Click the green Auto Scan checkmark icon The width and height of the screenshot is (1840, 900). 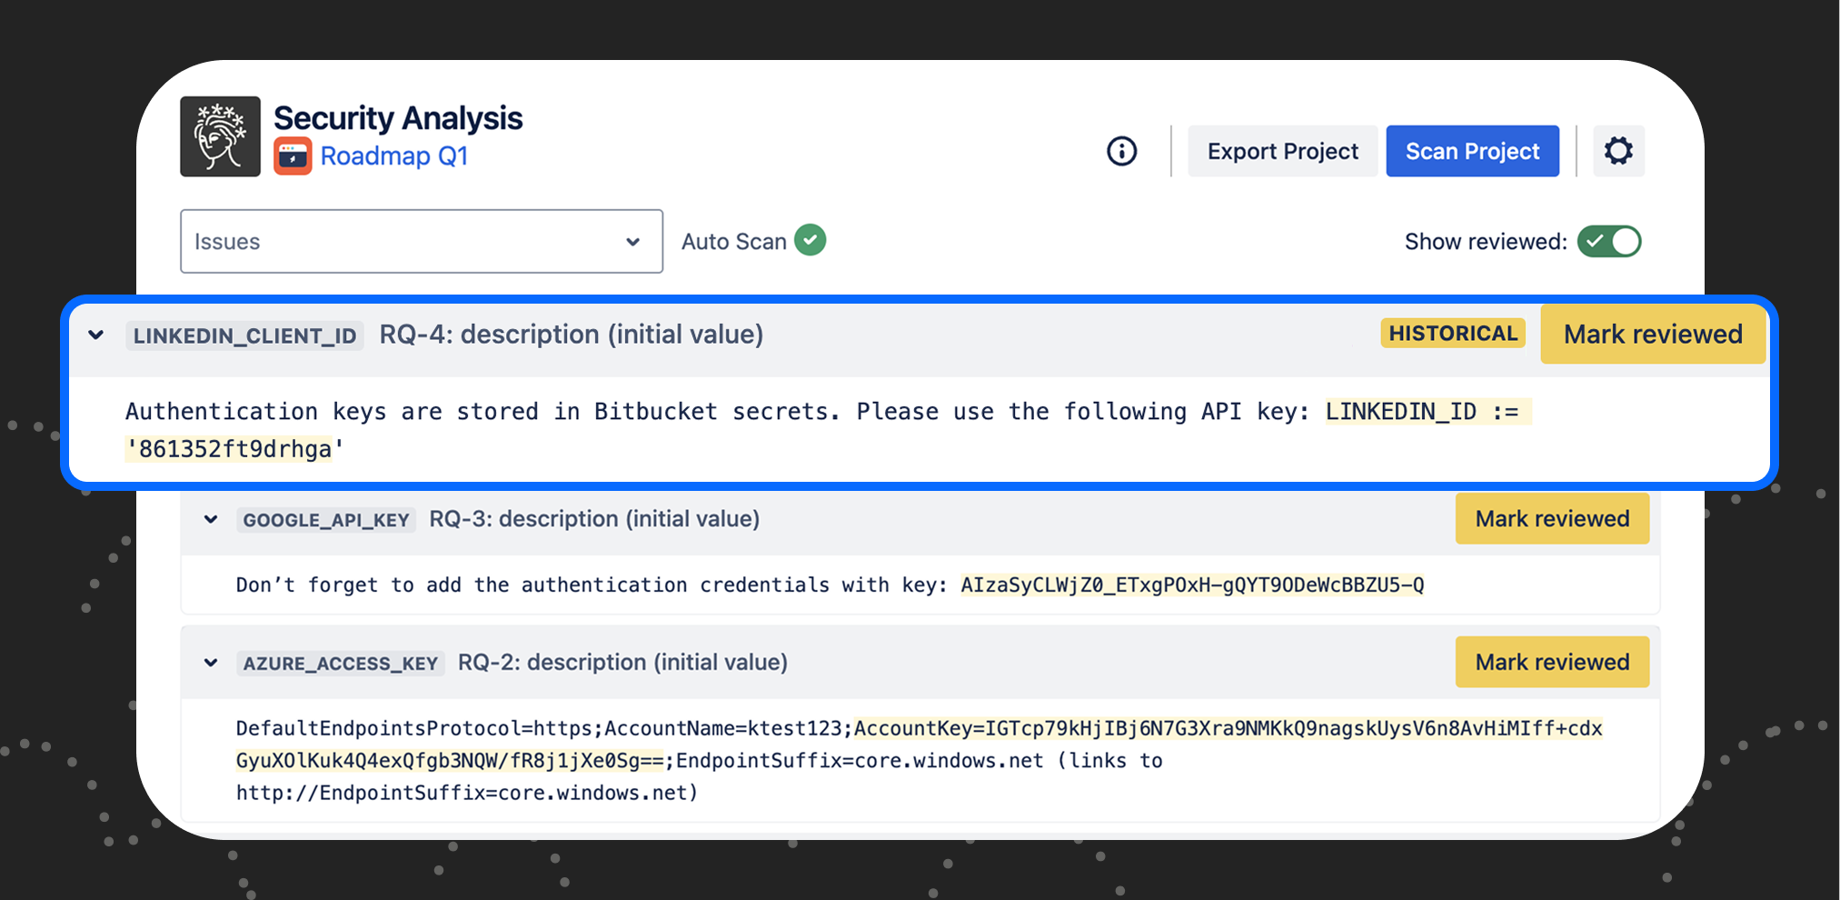tap(810, 240)
